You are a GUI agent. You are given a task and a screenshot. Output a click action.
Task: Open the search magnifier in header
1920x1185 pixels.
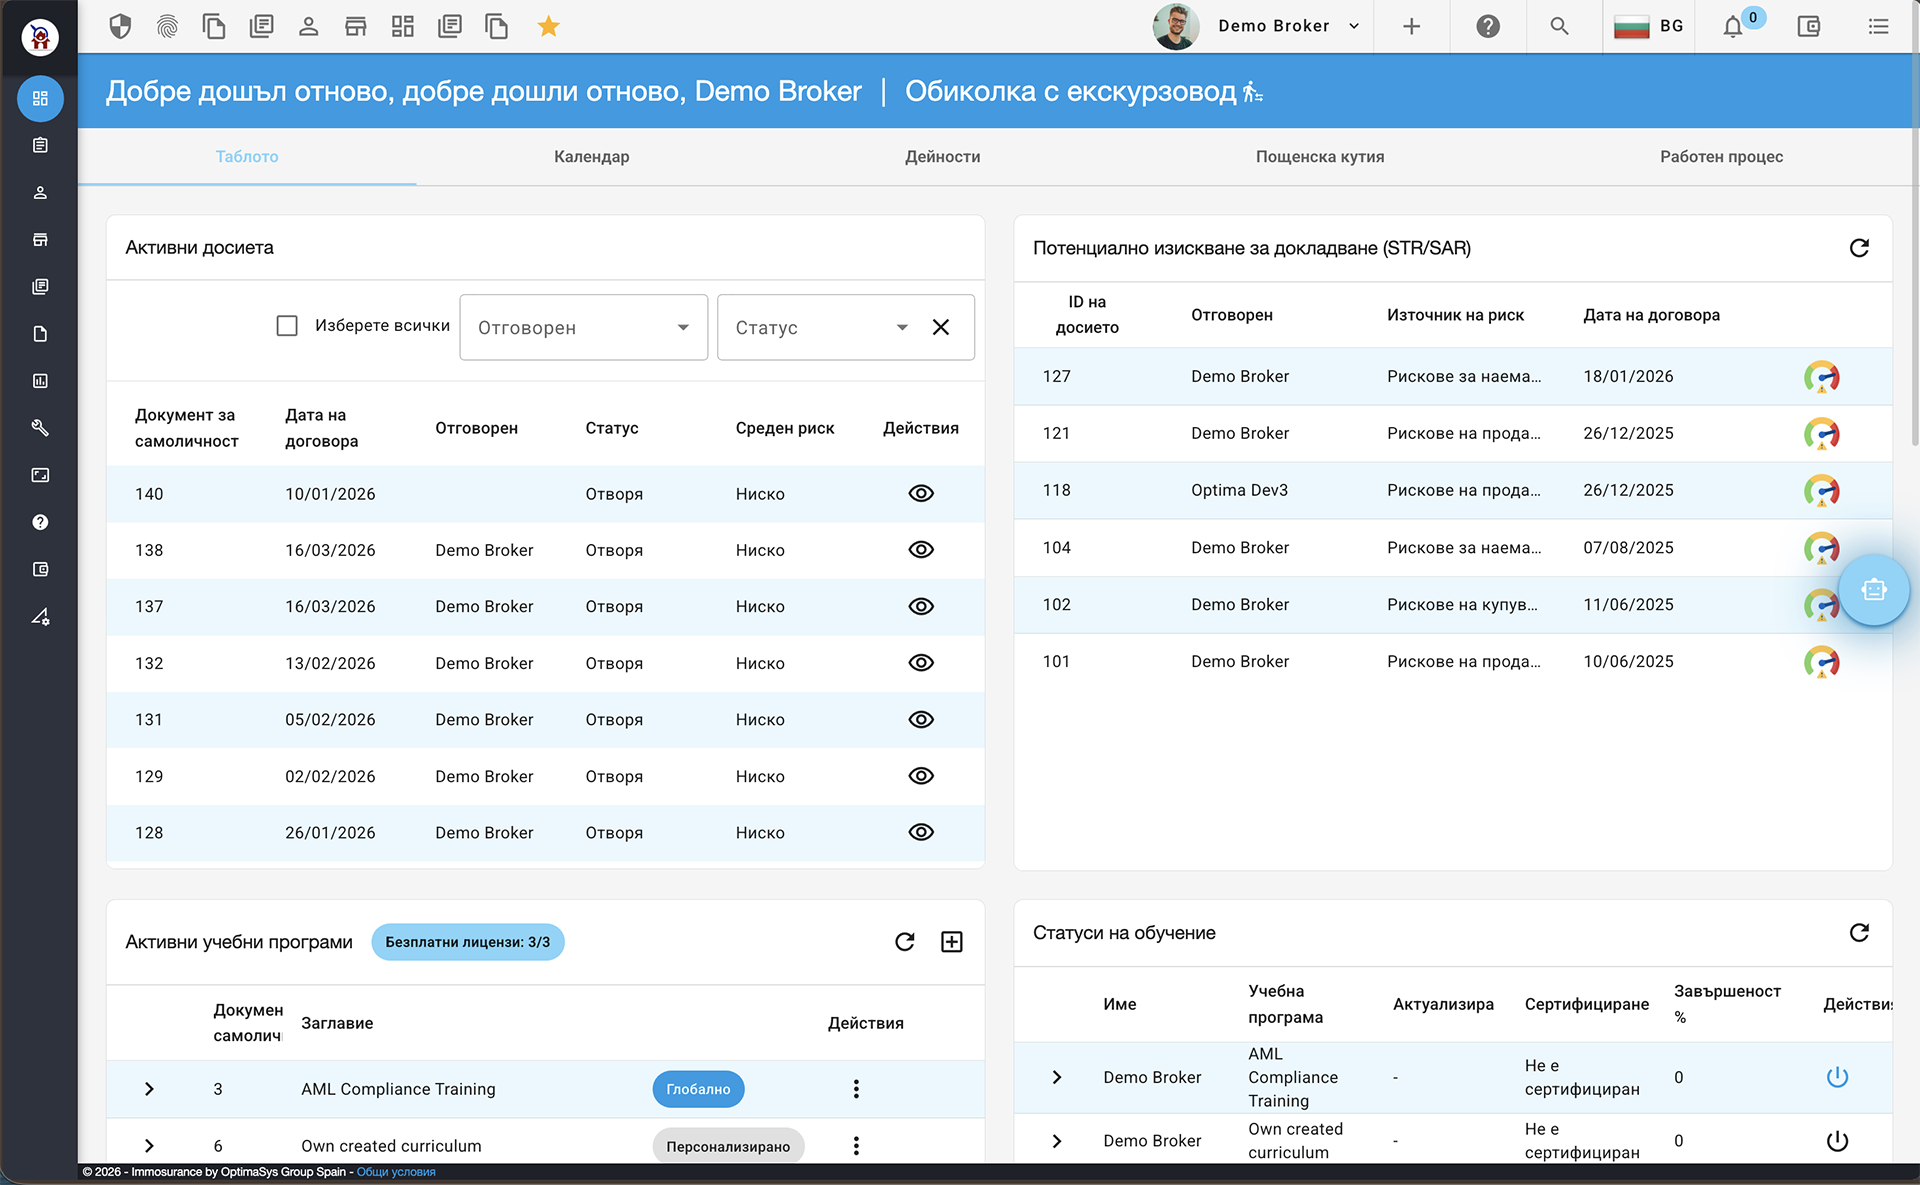[x=1559, y=26]
